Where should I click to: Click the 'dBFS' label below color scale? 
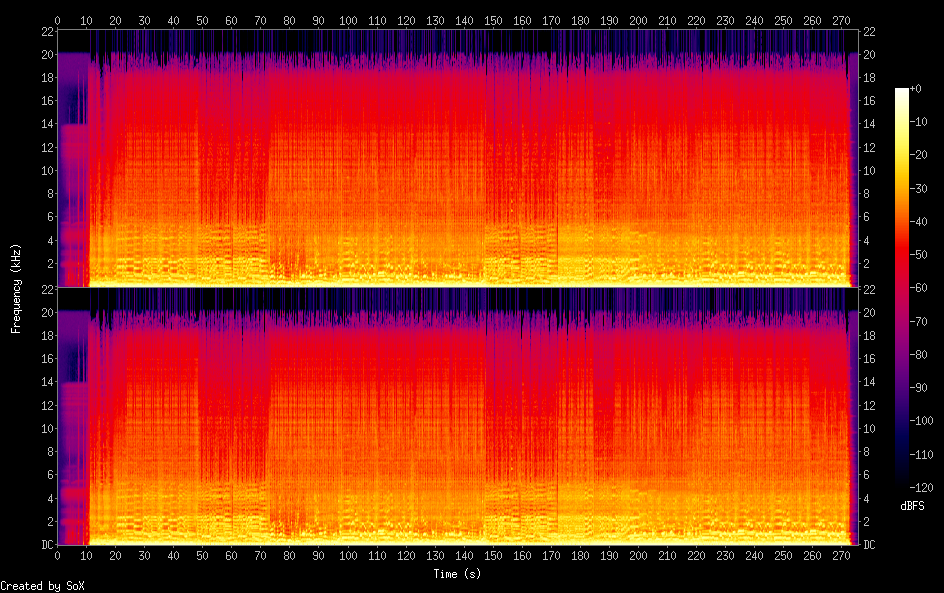[x=912, y=507]
